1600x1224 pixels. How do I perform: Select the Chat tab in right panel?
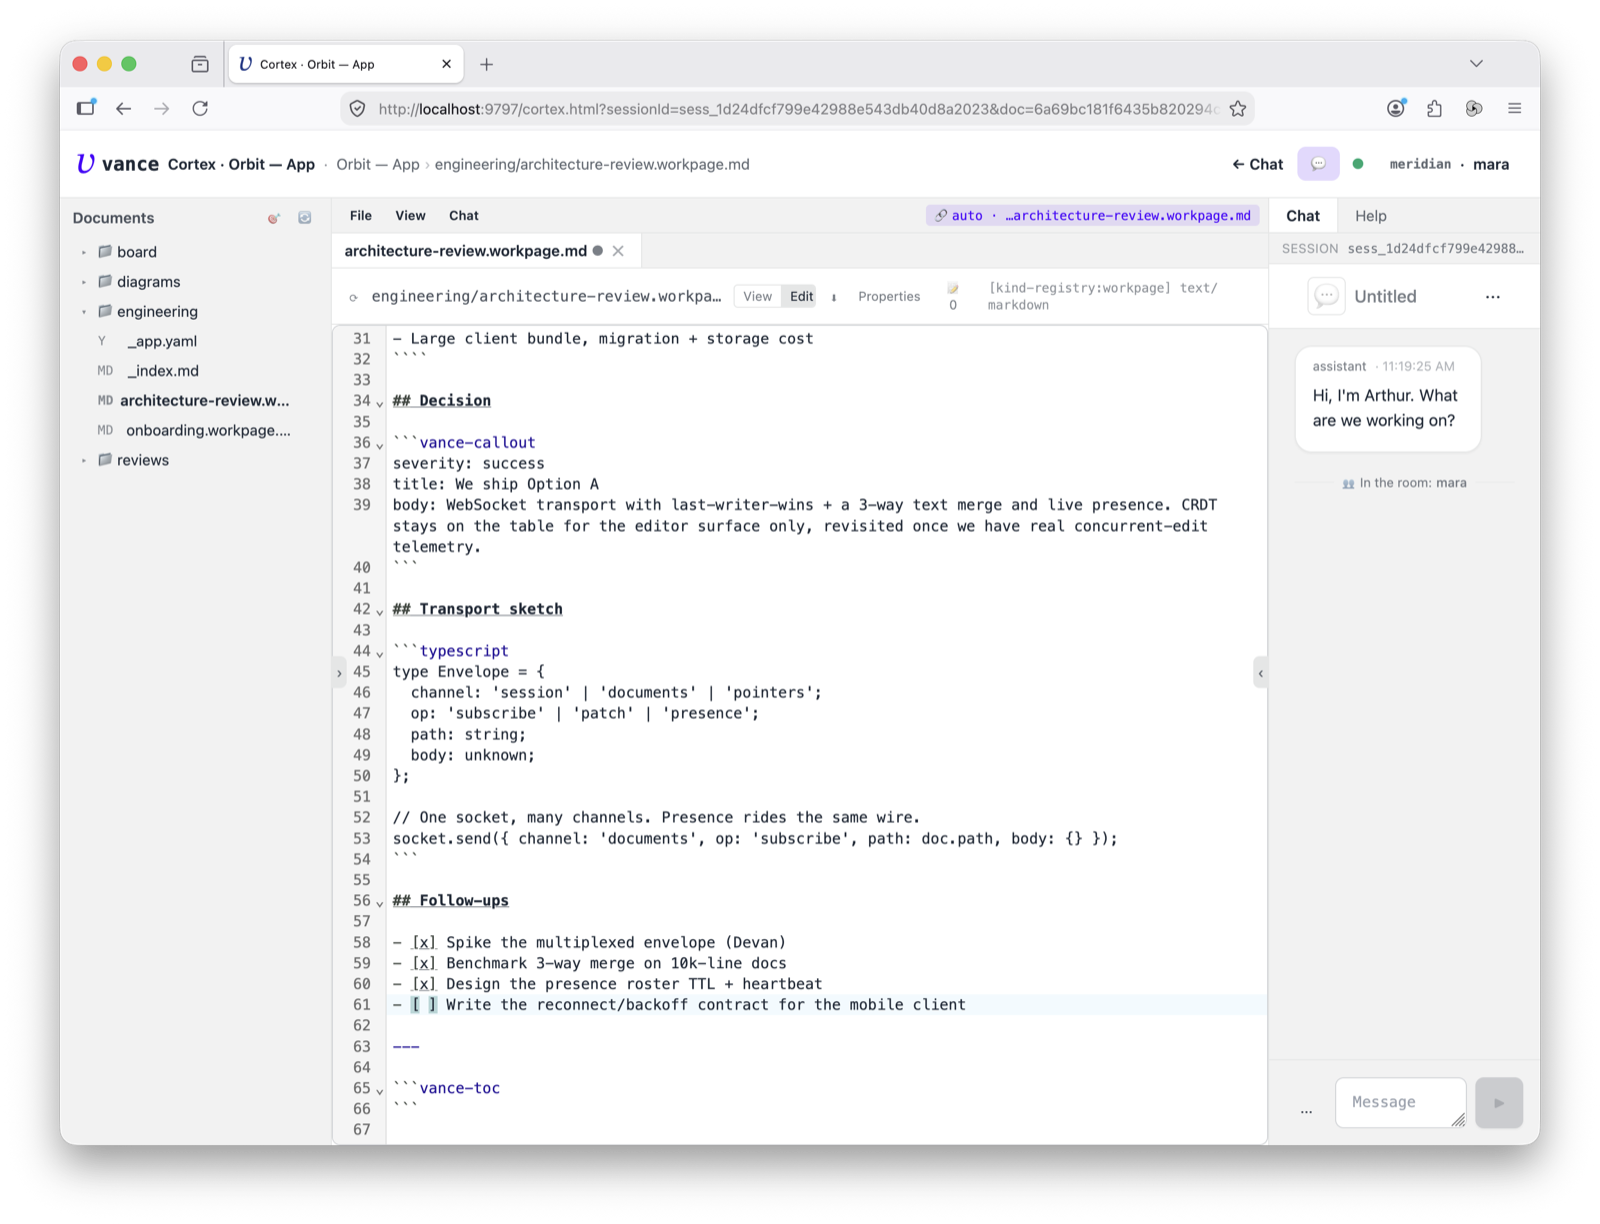[1303, 216]
